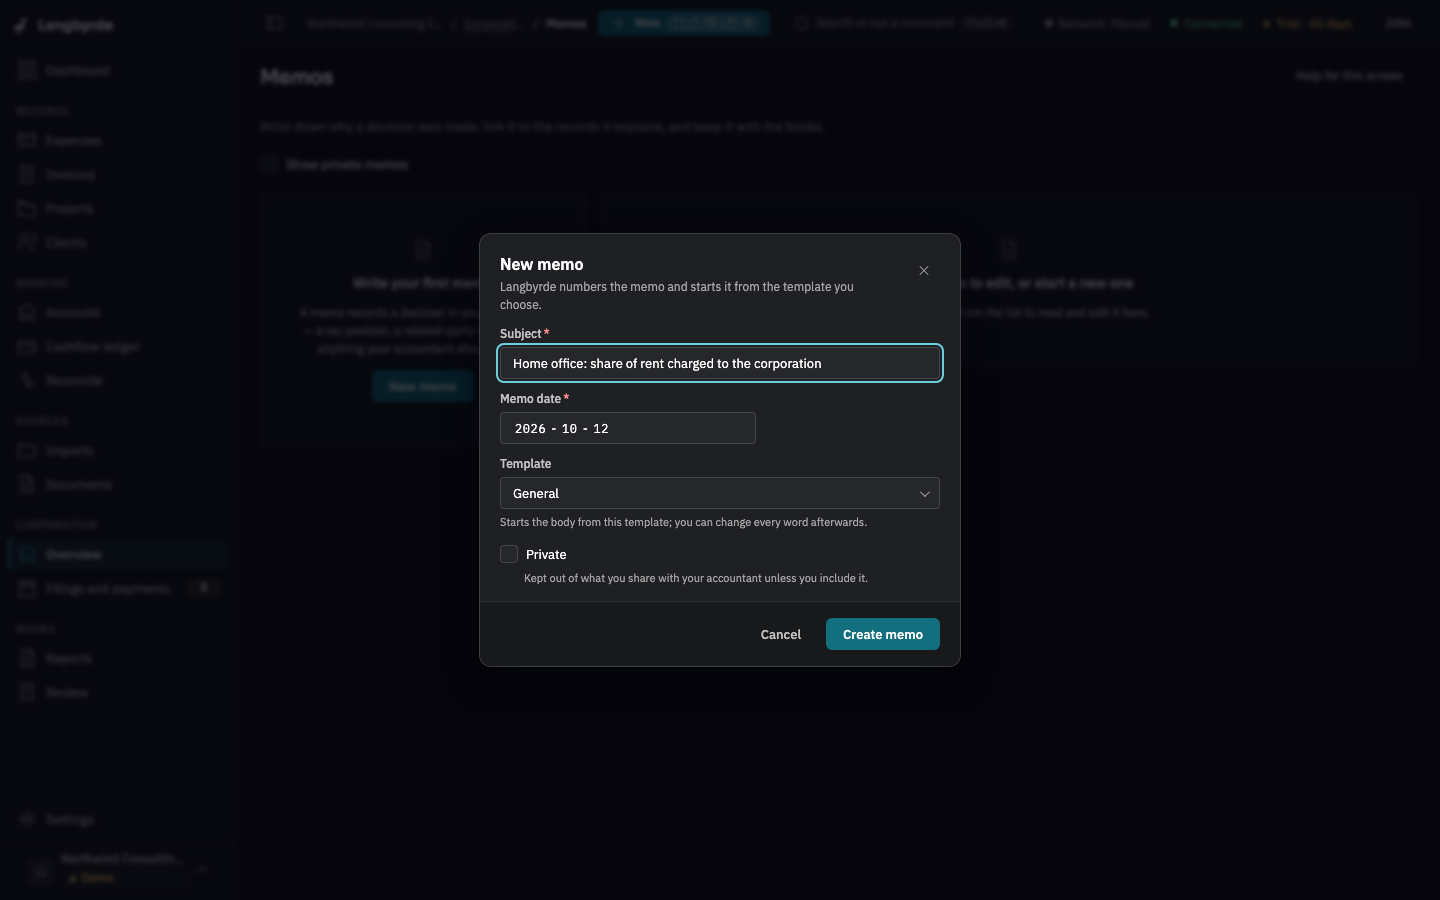
Task: Focus the top bar command search box
Action: click(903, 23)
